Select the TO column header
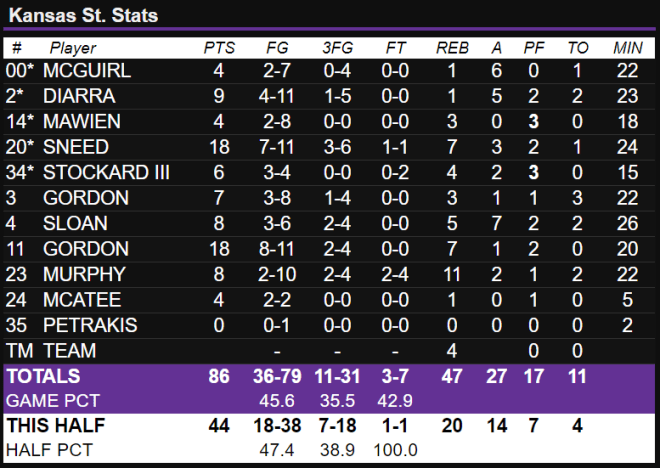Image resolution: width=660 pixels, height=468 pixels. 578,48
